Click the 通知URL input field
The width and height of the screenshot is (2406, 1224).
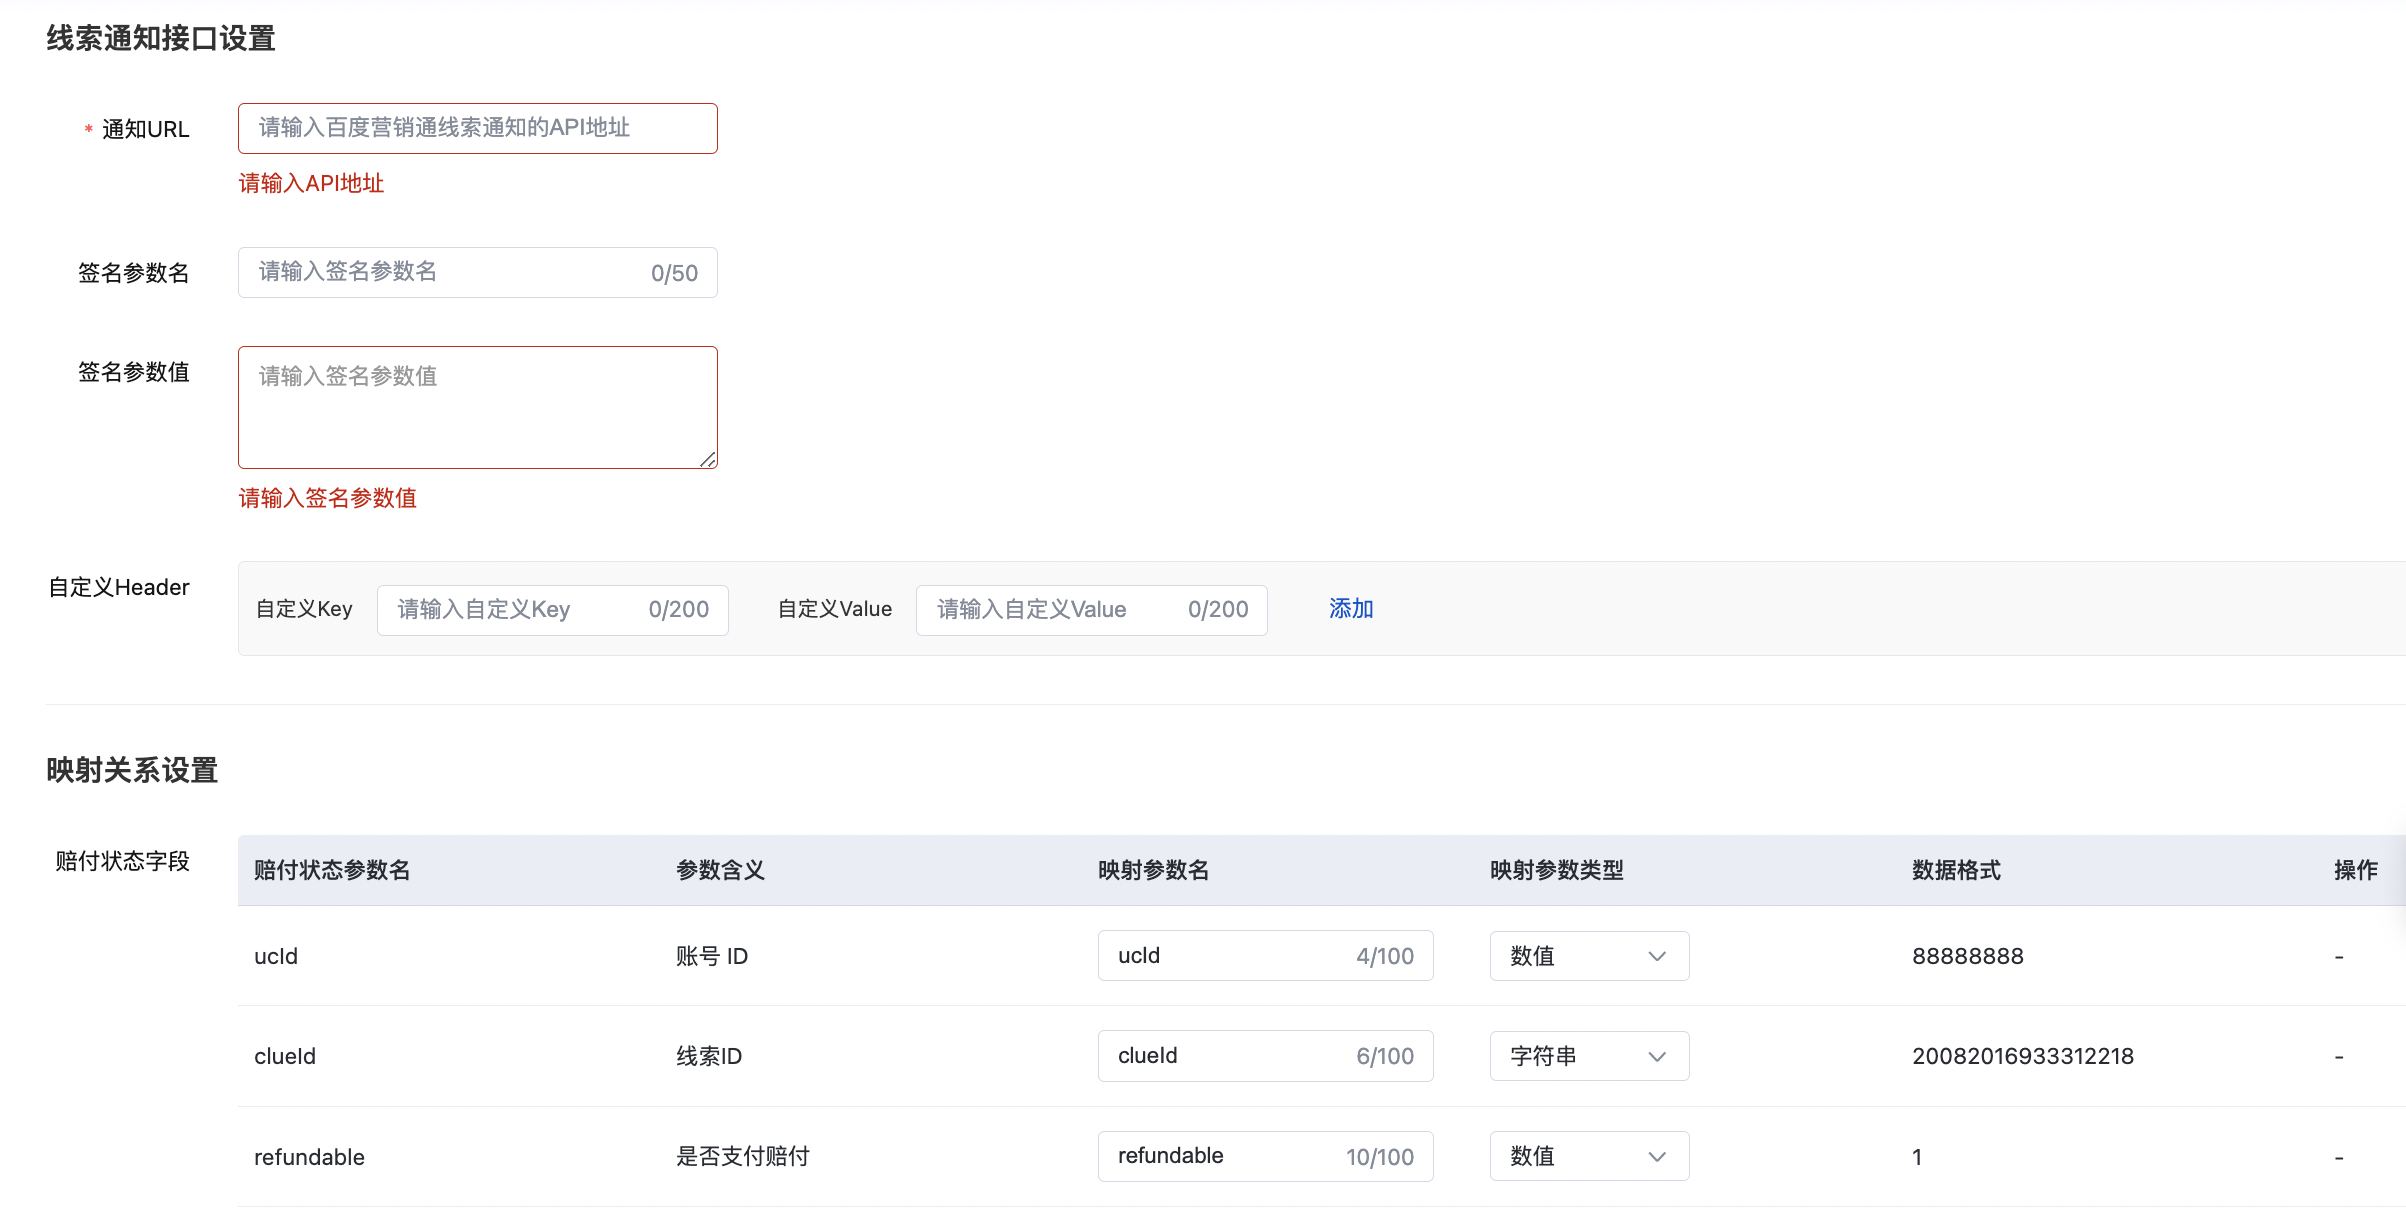(x=477, y=128)
